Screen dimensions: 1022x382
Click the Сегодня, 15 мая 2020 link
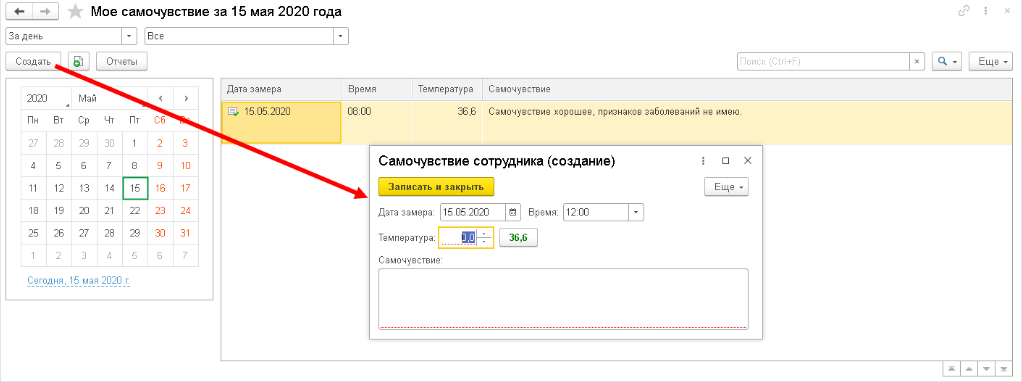(x=79, y=280)
